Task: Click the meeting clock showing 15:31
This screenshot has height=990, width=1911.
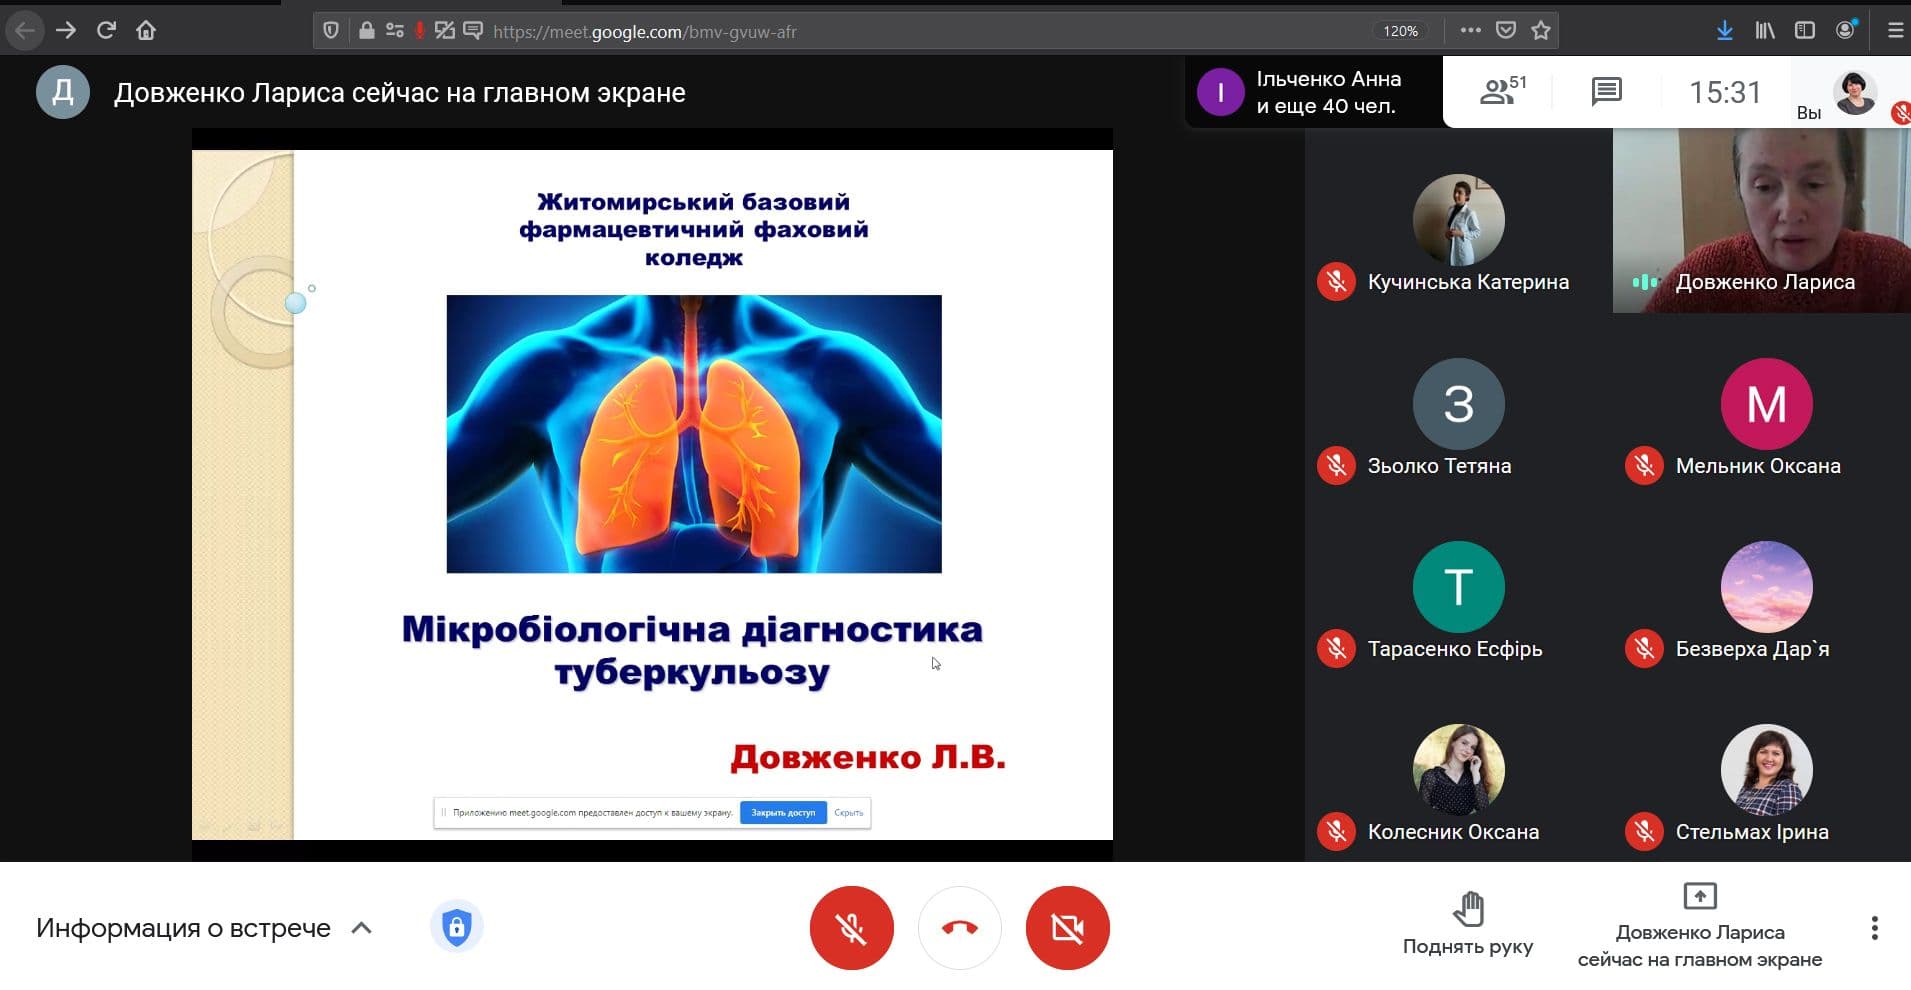Action: click(x=1725, y=92)
